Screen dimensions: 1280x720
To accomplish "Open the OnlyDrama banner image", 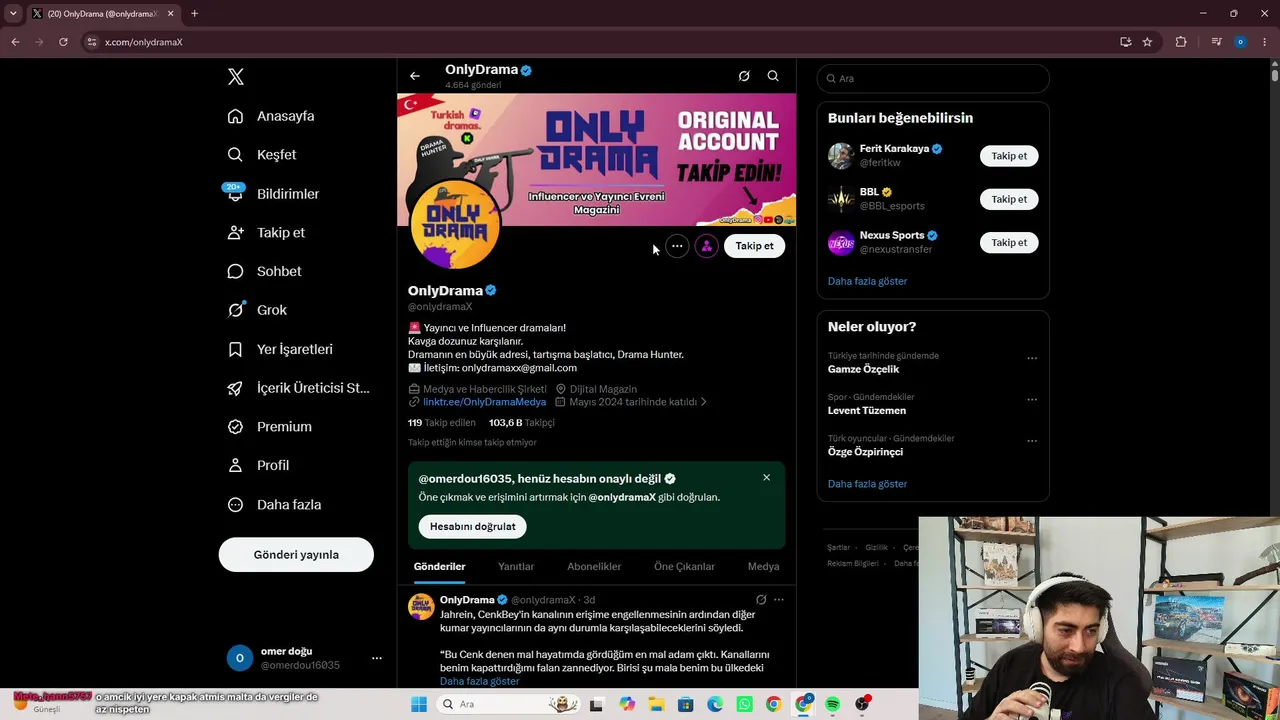I will tap(597, 160).
